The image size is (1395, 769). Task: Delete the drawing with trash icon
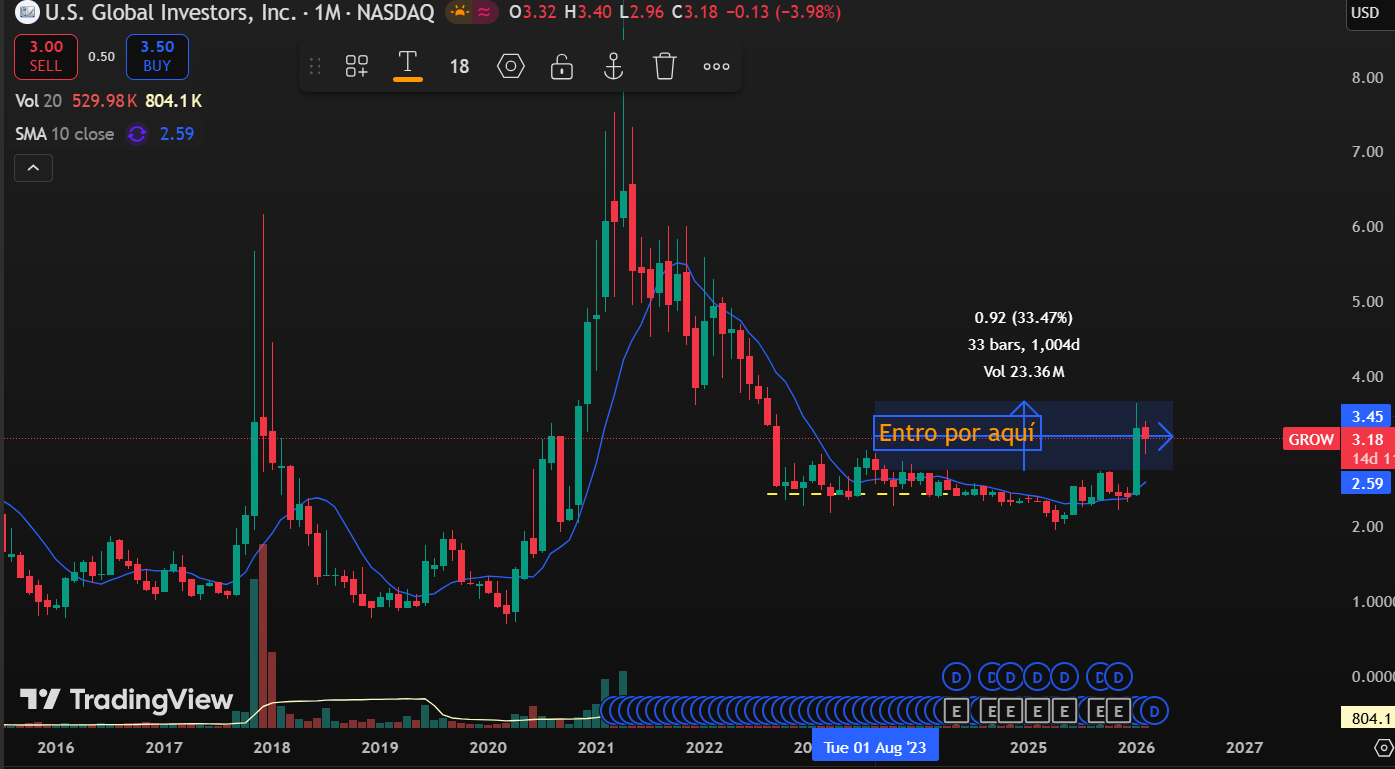(x=665, y=66)
